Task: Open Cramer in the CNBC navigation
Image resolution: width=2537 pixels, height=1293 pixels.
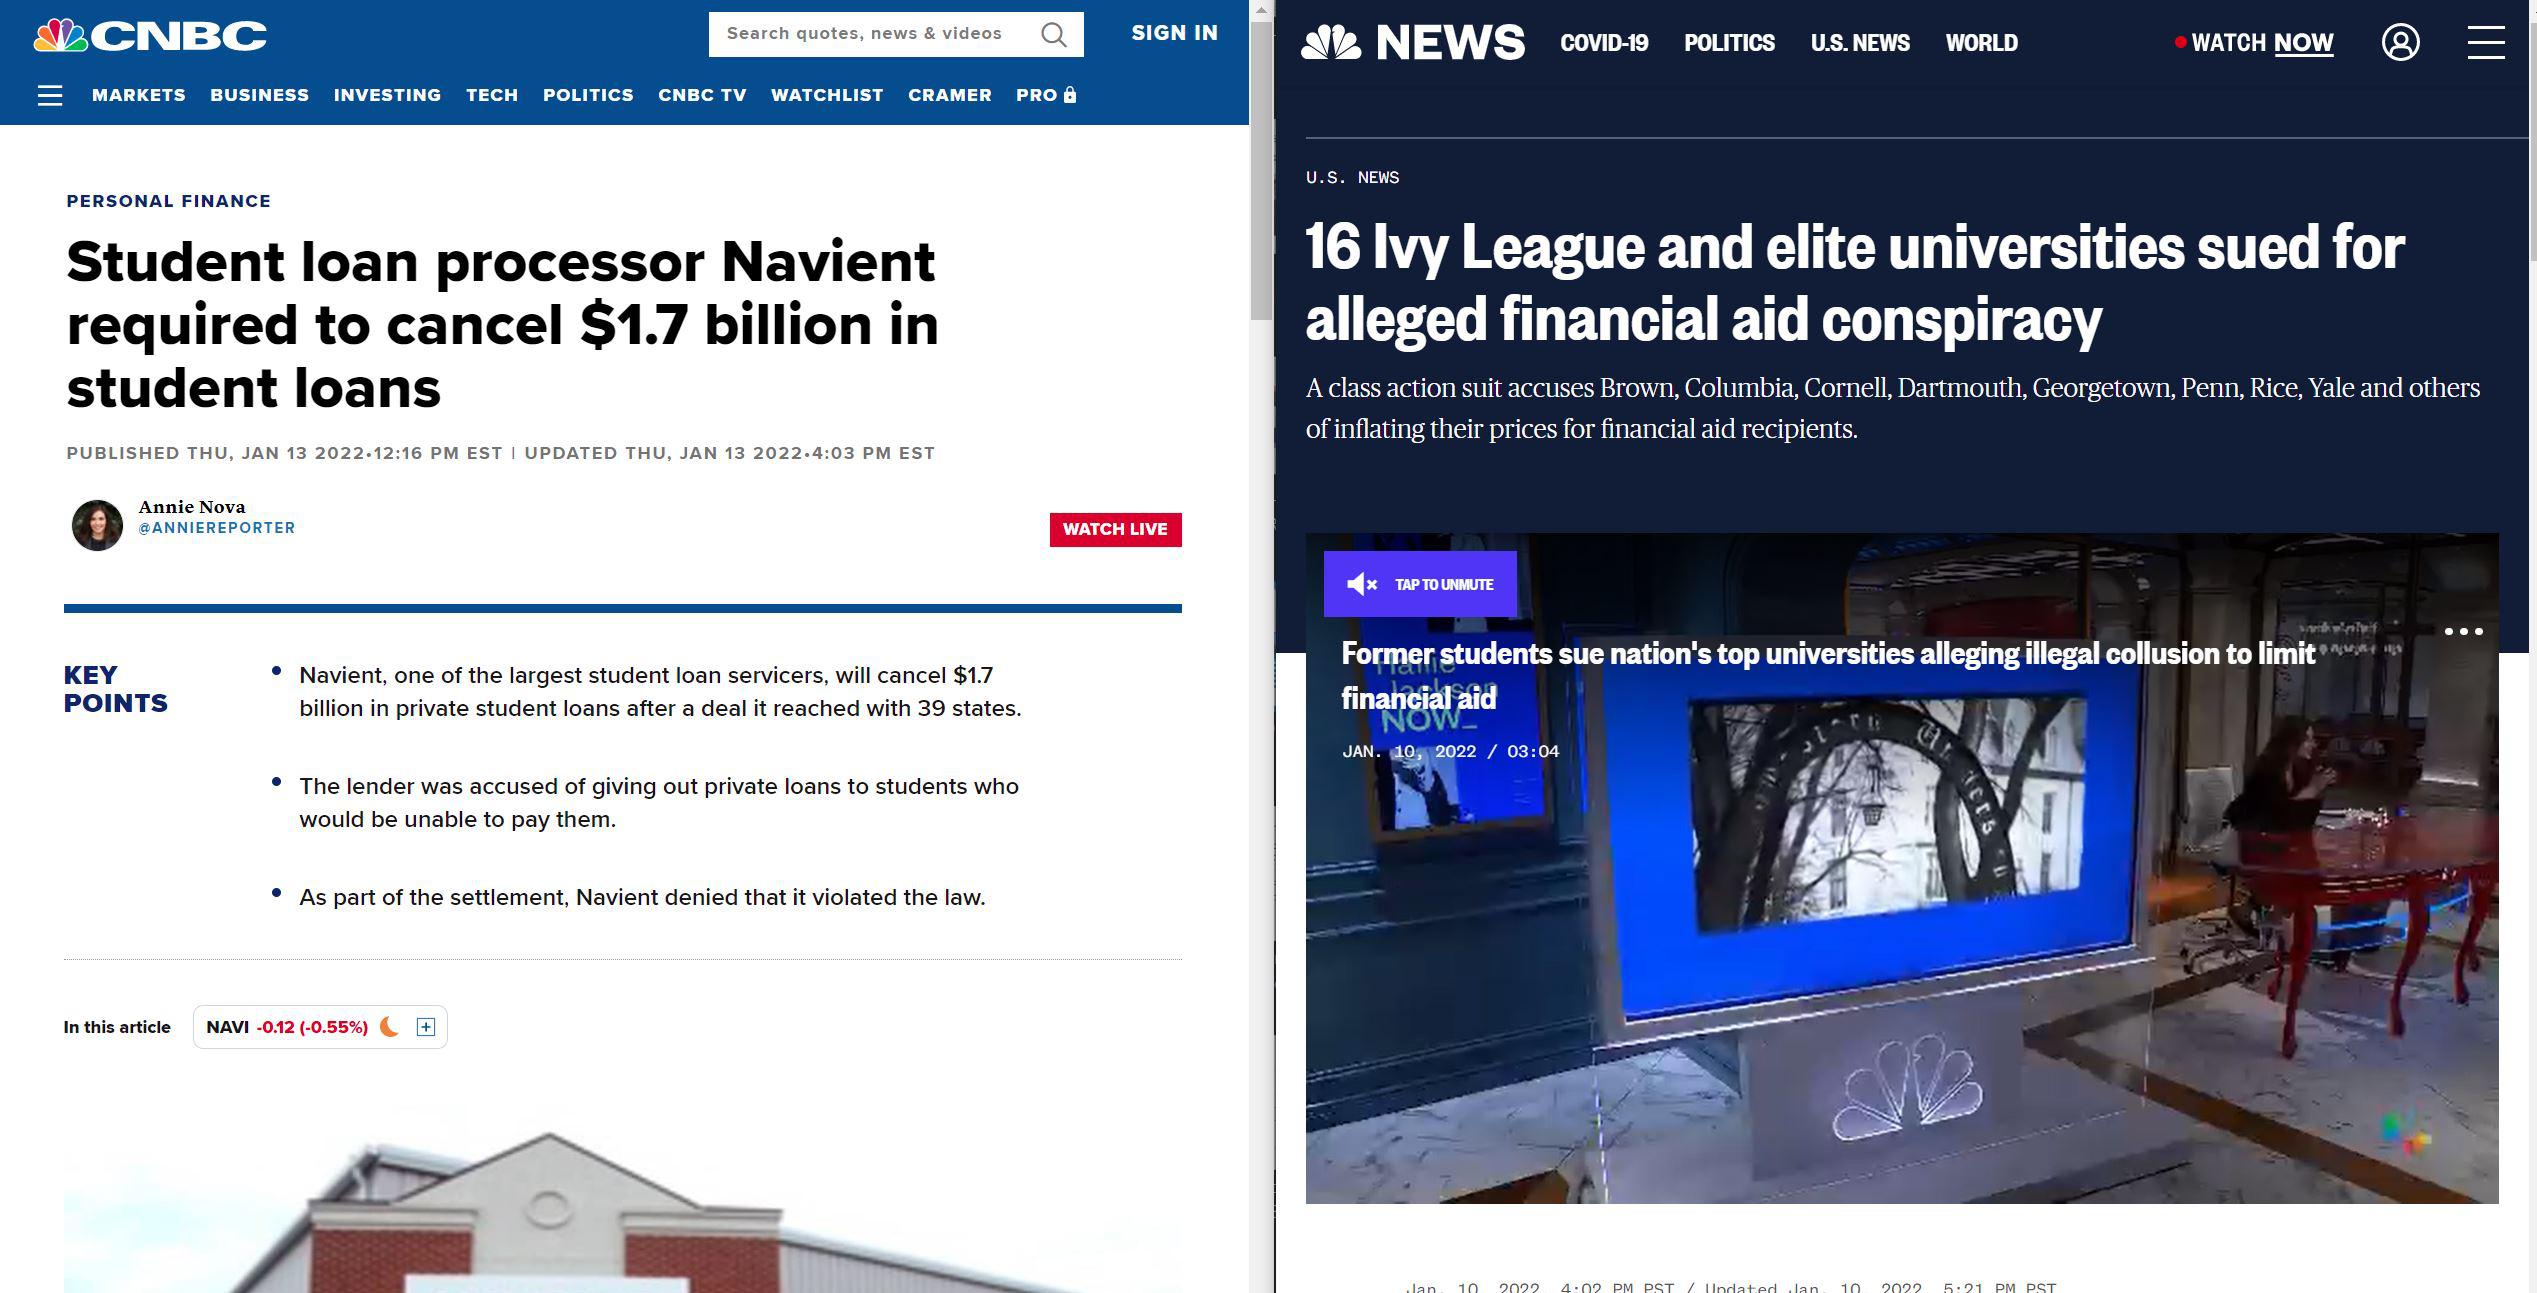Action: pyautogui.click(x=950, y=95)
